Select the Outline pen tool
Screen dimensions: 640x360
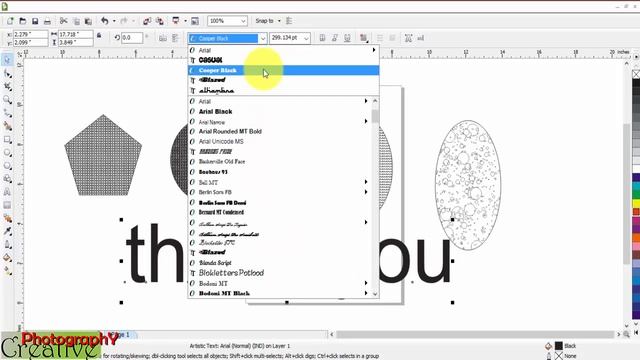tap(7, 244)
